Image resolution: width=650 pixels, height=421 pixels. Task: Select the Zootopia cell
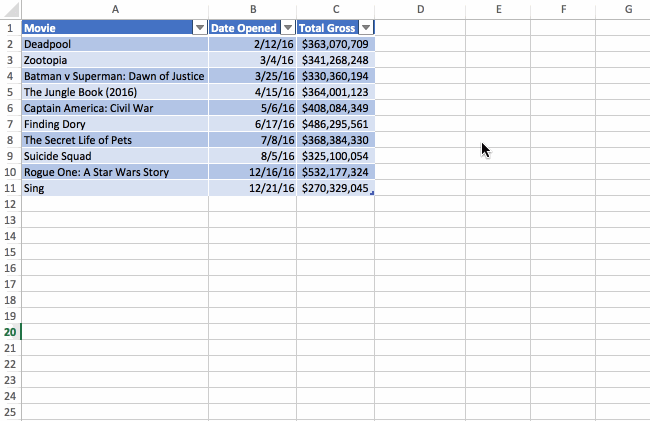tap(115, 60)
